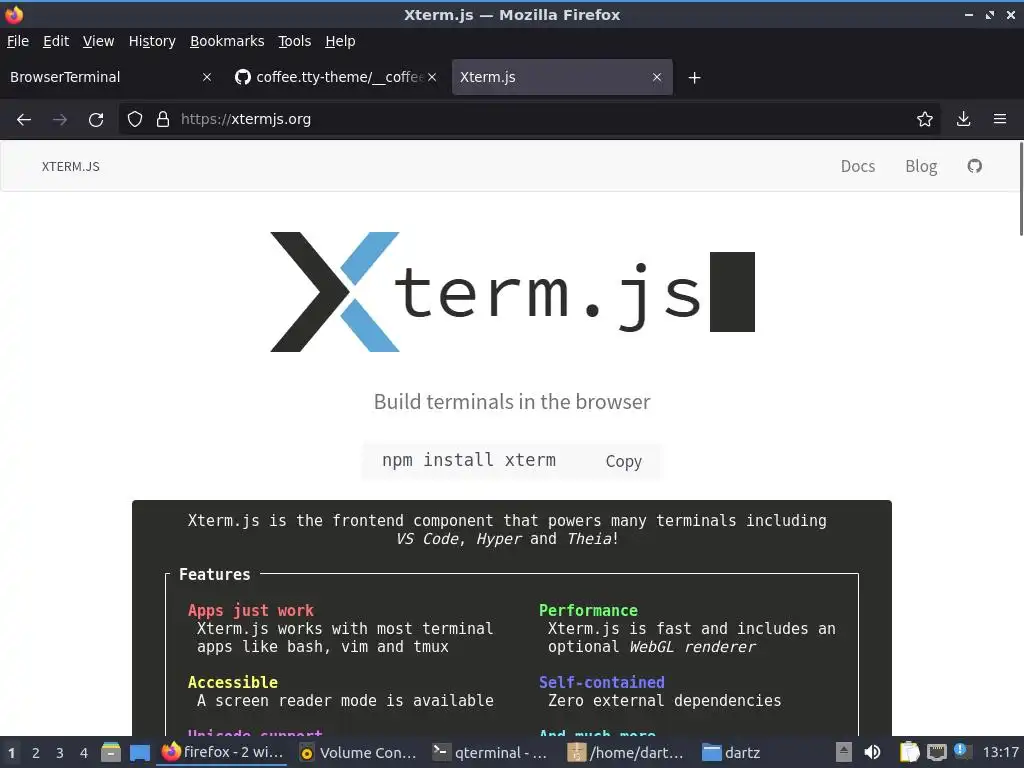This screenshot has height=768, width=1024.
Task: Open a new tab with plus button
Action: point(694,78)
